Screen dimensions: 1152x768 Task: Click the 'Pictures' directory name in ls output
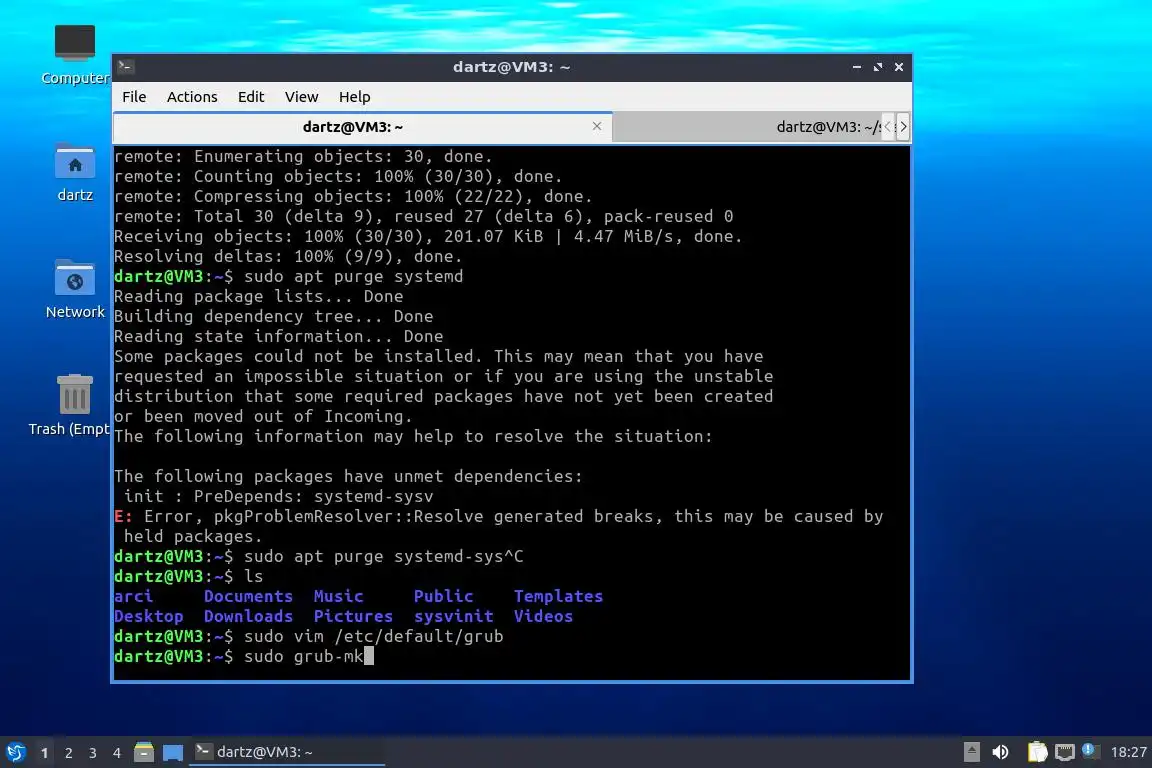pyautogui.click(x=353, y=617)
